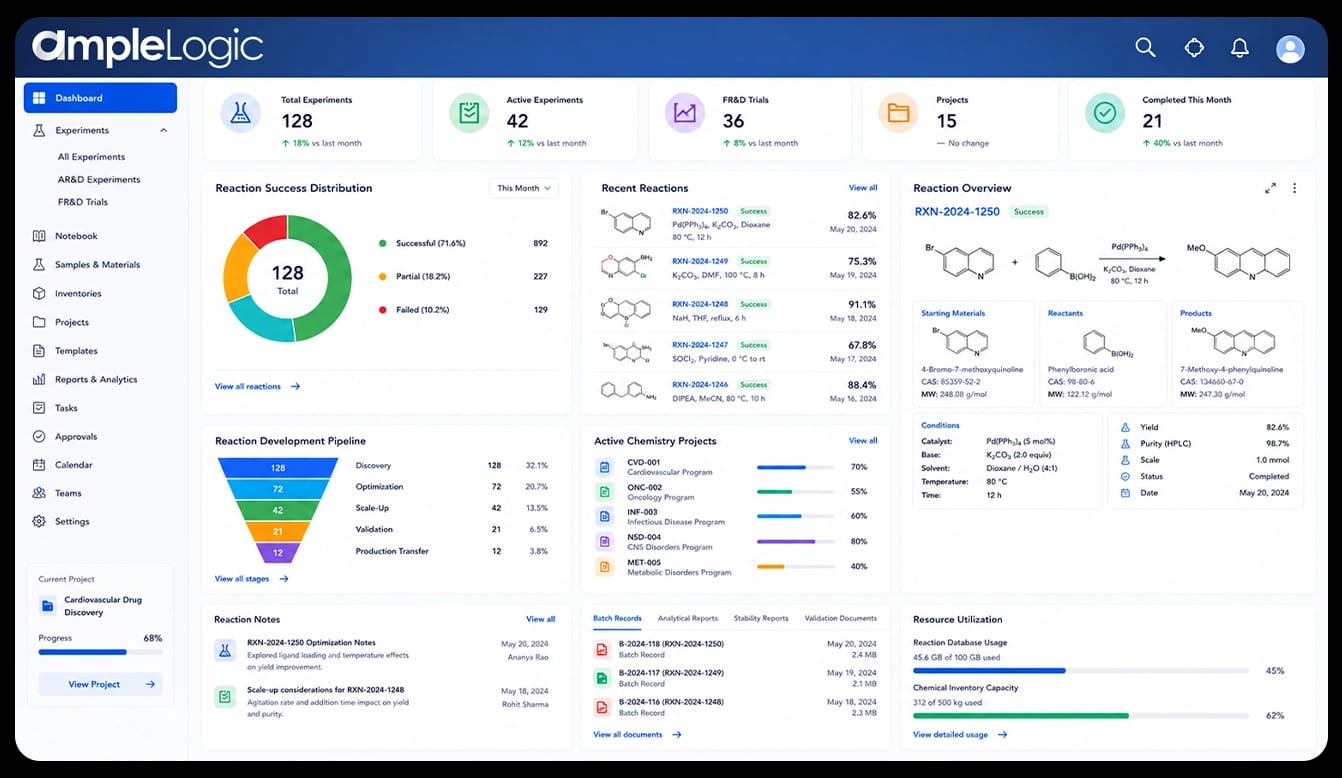Screen dimensions: 1342x778
Task: Click the Teams people icon
Action: pyautogui.click(x=39, y=493)
